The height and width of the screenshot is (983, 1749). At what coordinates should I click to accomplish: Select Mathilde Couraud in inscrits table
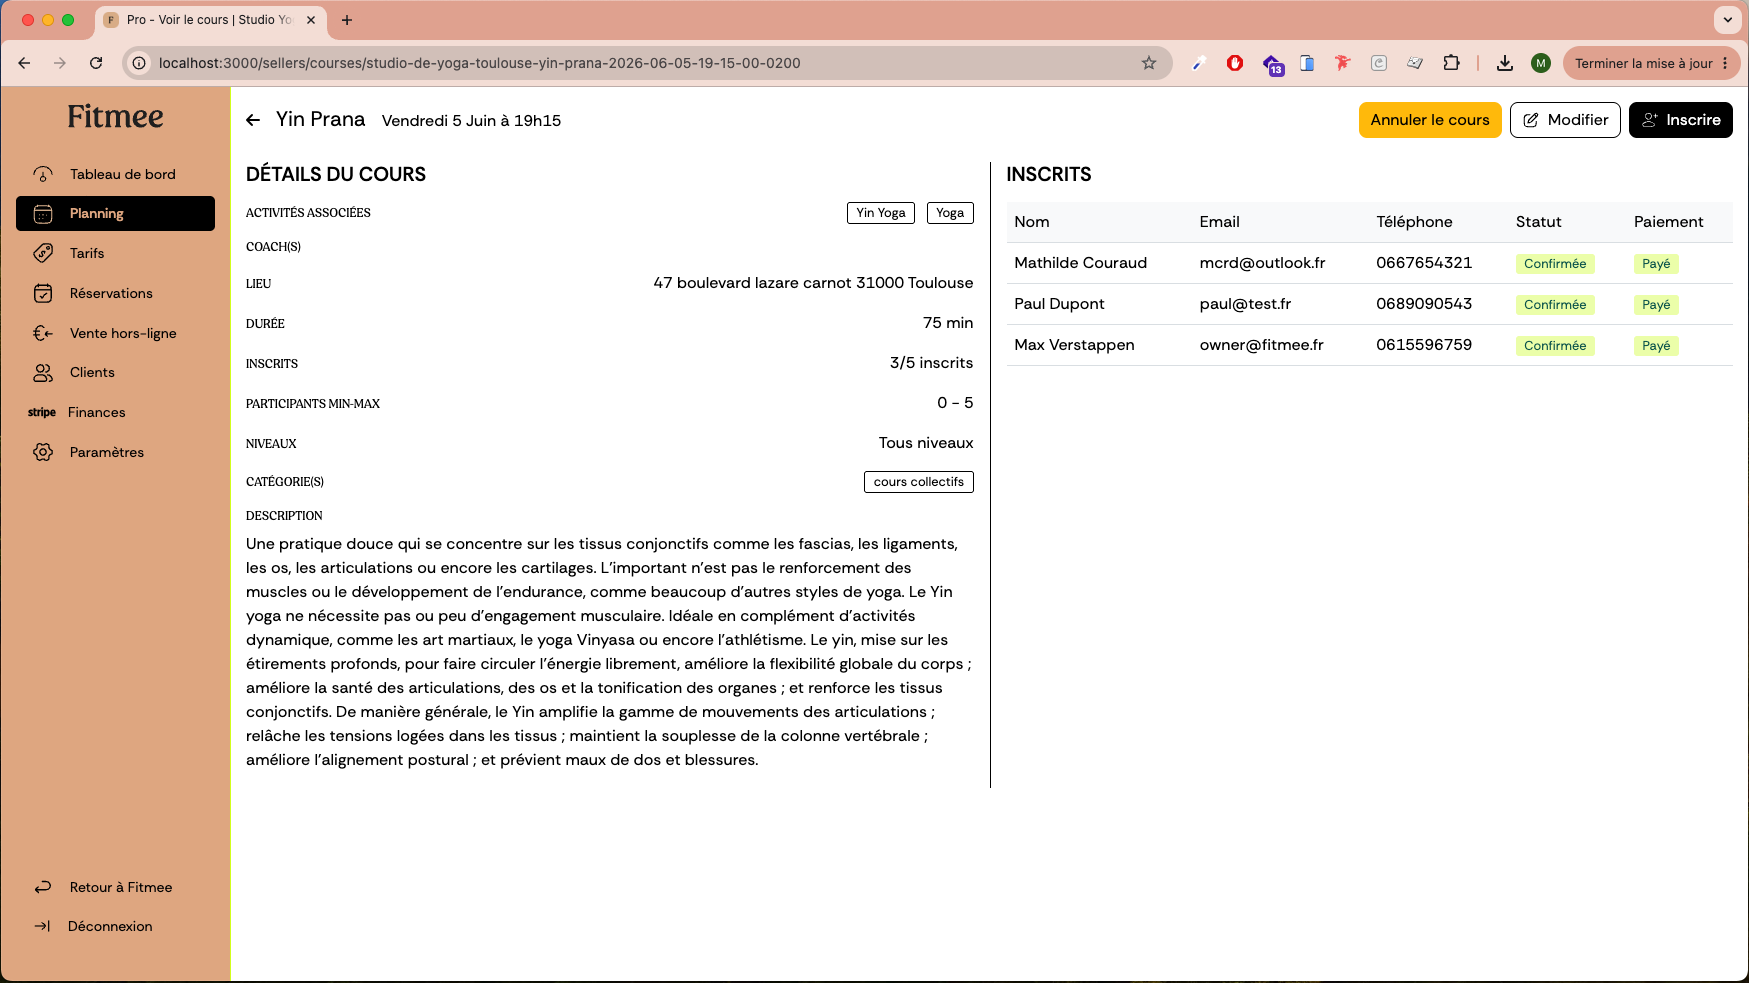pos(1080,263)
